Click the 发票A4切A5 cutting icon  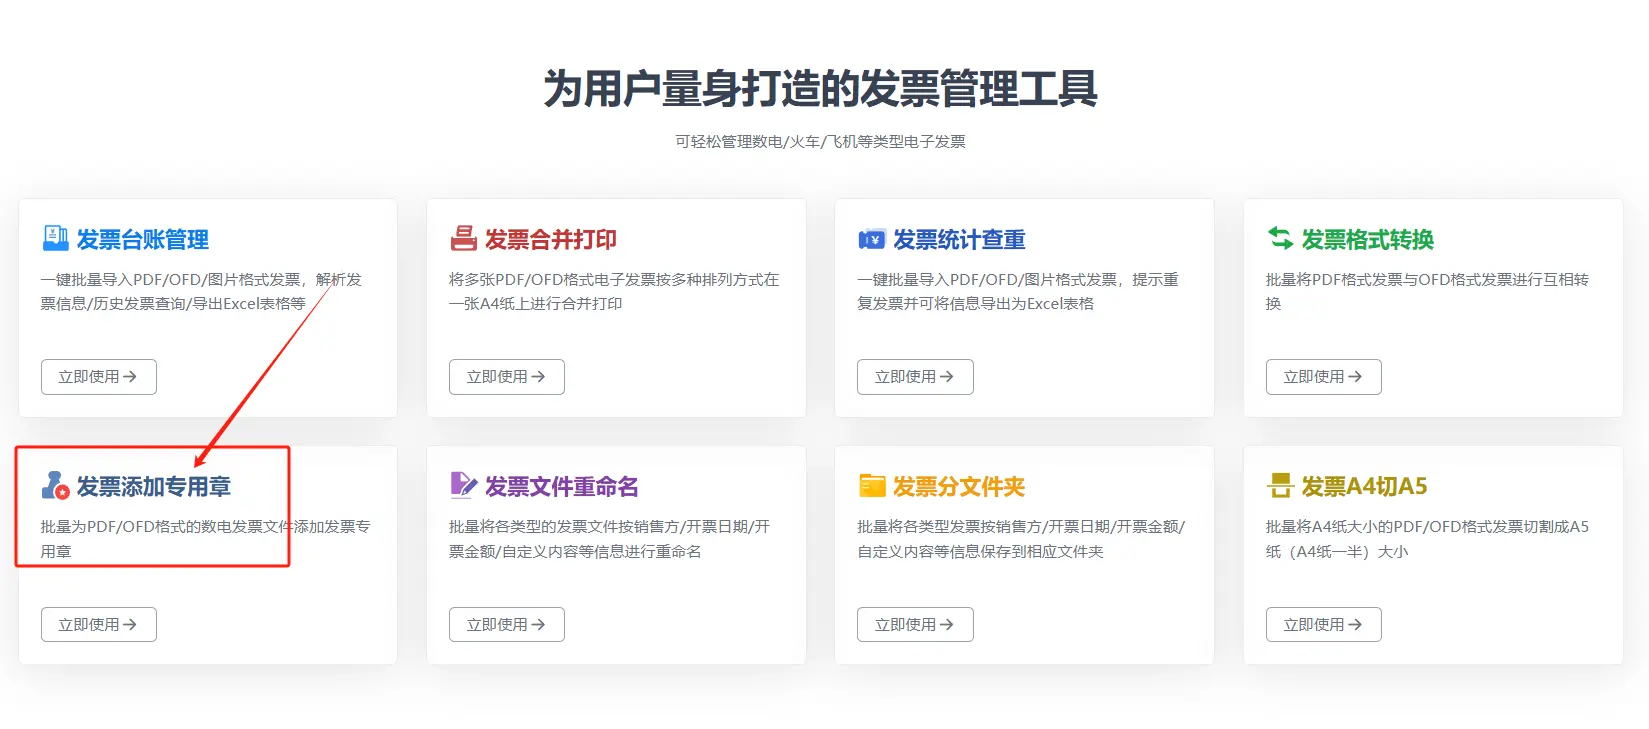1280,486
